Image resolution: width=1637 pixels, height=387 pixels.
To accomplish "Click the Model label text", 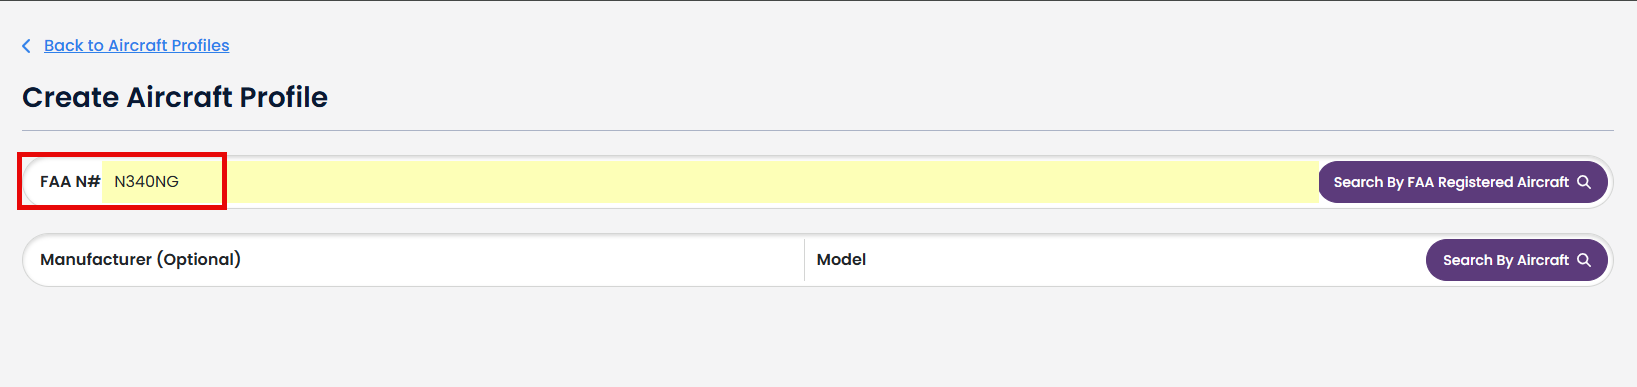I will [841, 260].
